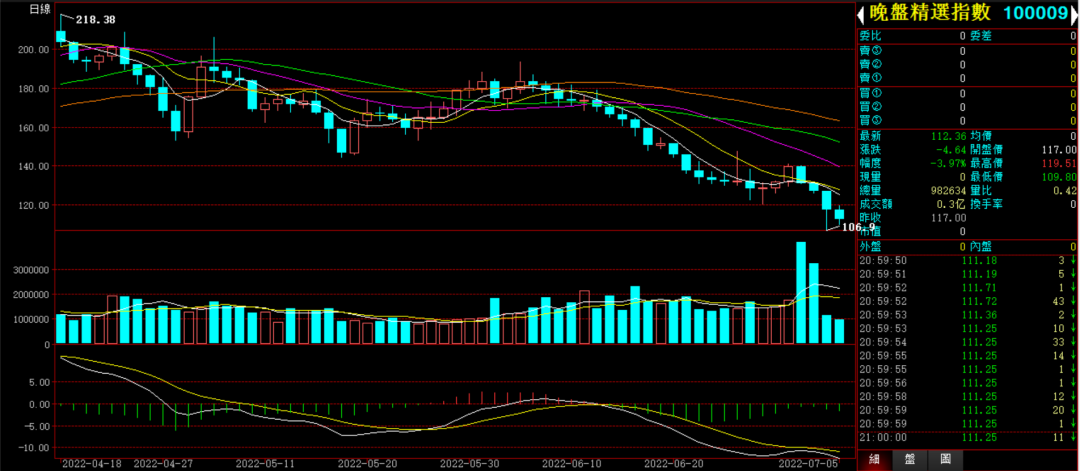
Task: Click the 2022-06-10 date label
Action: [572, 465]
